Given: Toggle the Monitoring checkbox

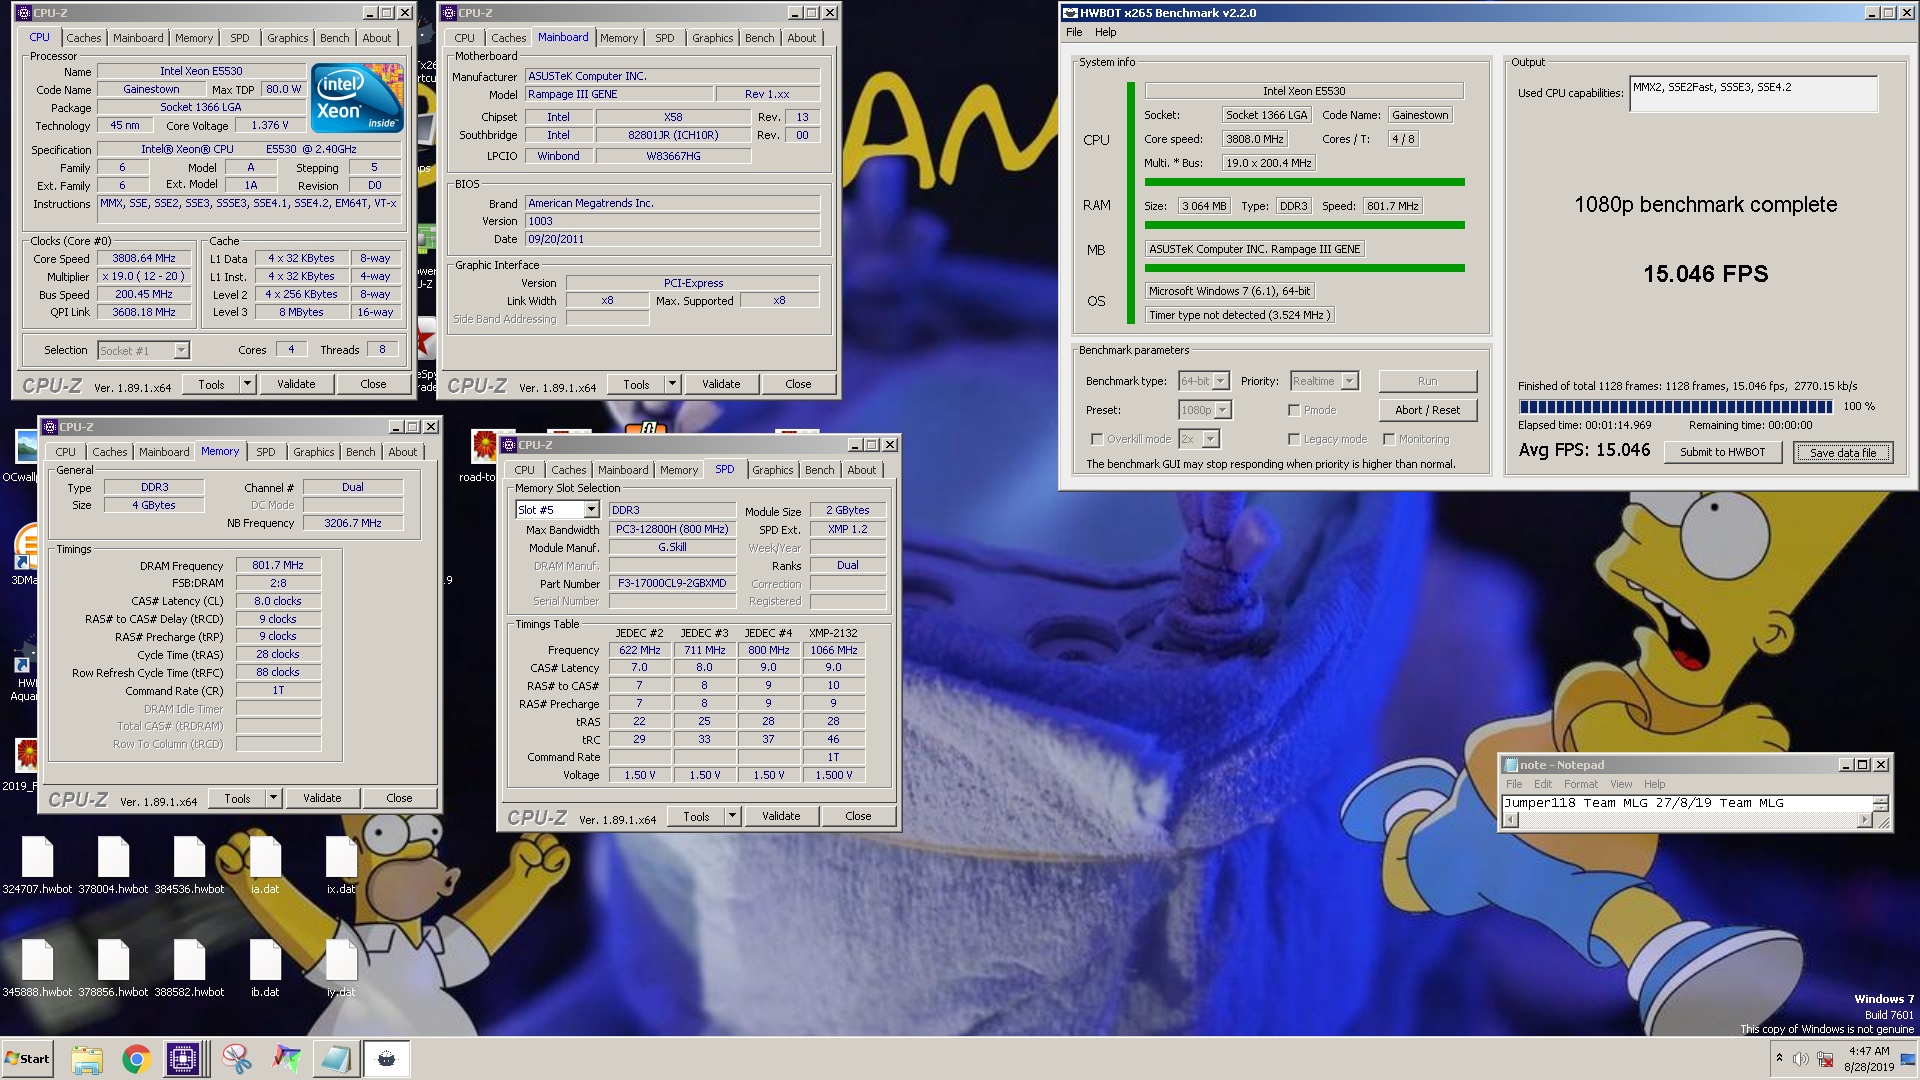Looking at the screenshot, I should (1389, 439).
